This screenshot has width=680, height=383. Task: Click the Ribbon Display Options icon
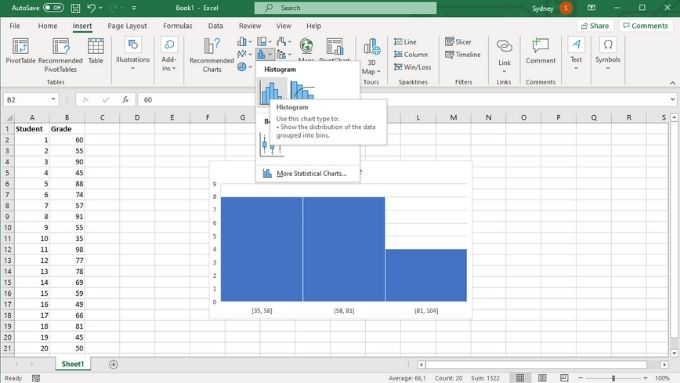pos(591,8)
